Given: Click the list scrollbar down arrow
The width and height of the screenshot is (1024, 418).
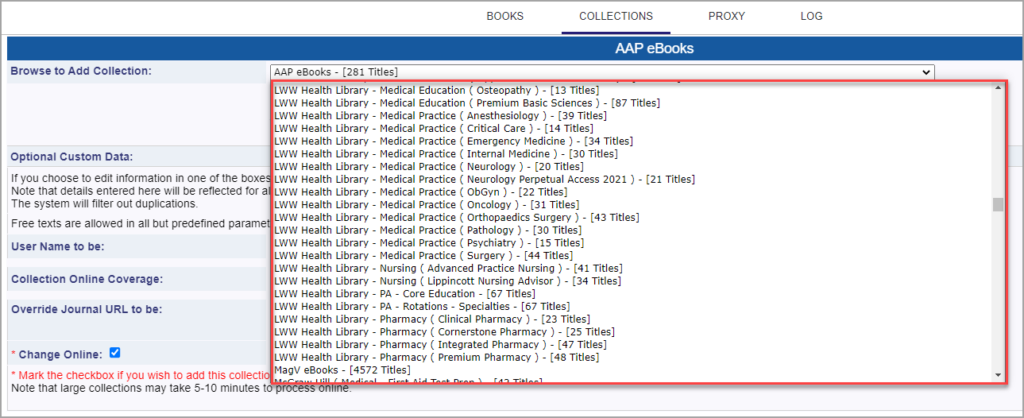Looking at the screenshot, I should (x=997, y=375).
